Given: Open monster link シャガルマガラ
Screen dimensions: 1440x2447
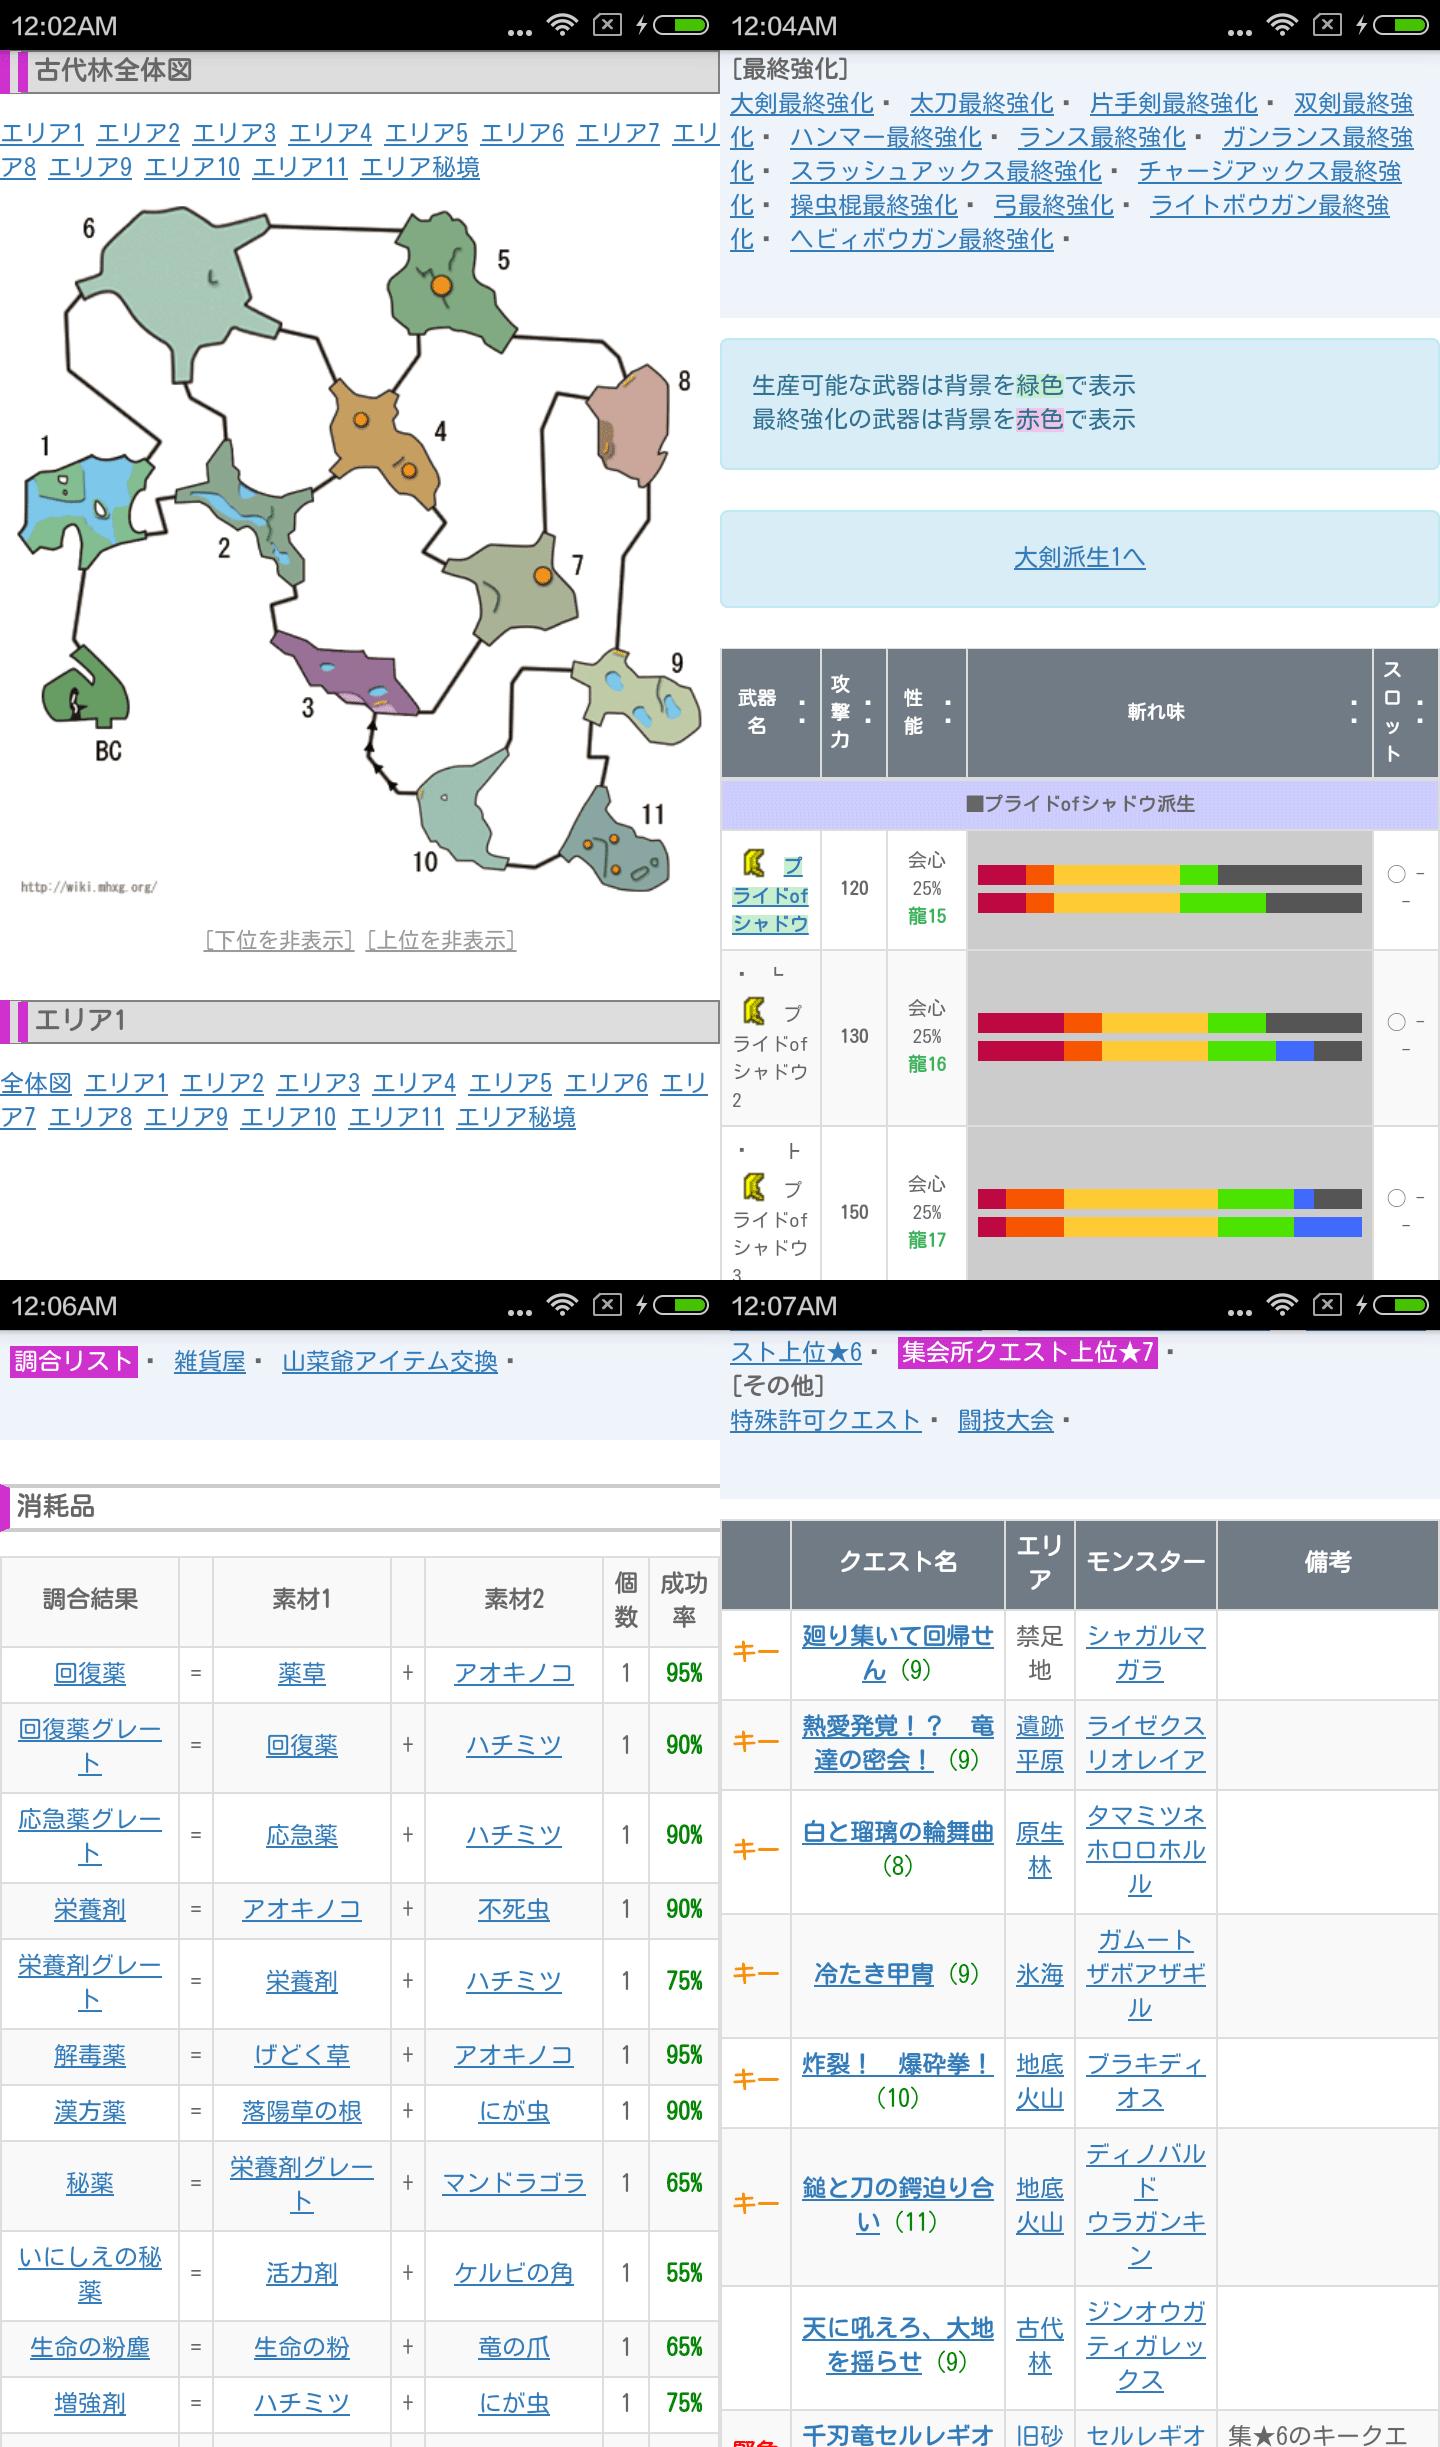Looking at the screenshot, I should pos(1145,1653).
